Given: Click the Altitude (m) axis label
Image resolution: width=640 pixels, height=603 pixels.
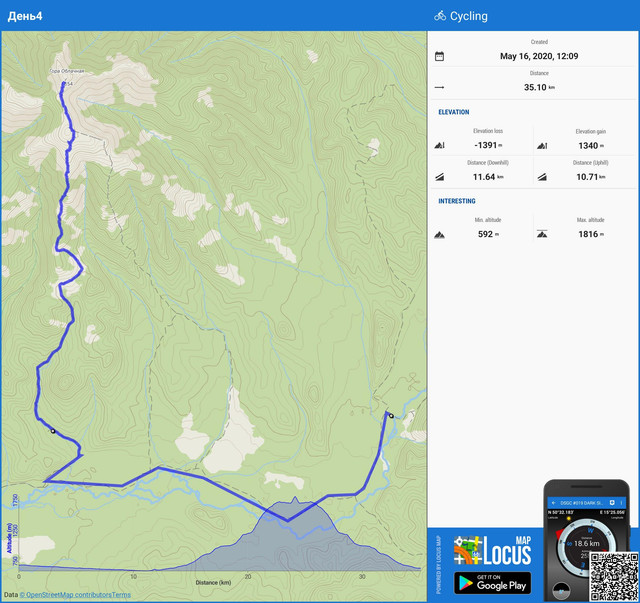Looking at the screenshot, I should 9,538.
